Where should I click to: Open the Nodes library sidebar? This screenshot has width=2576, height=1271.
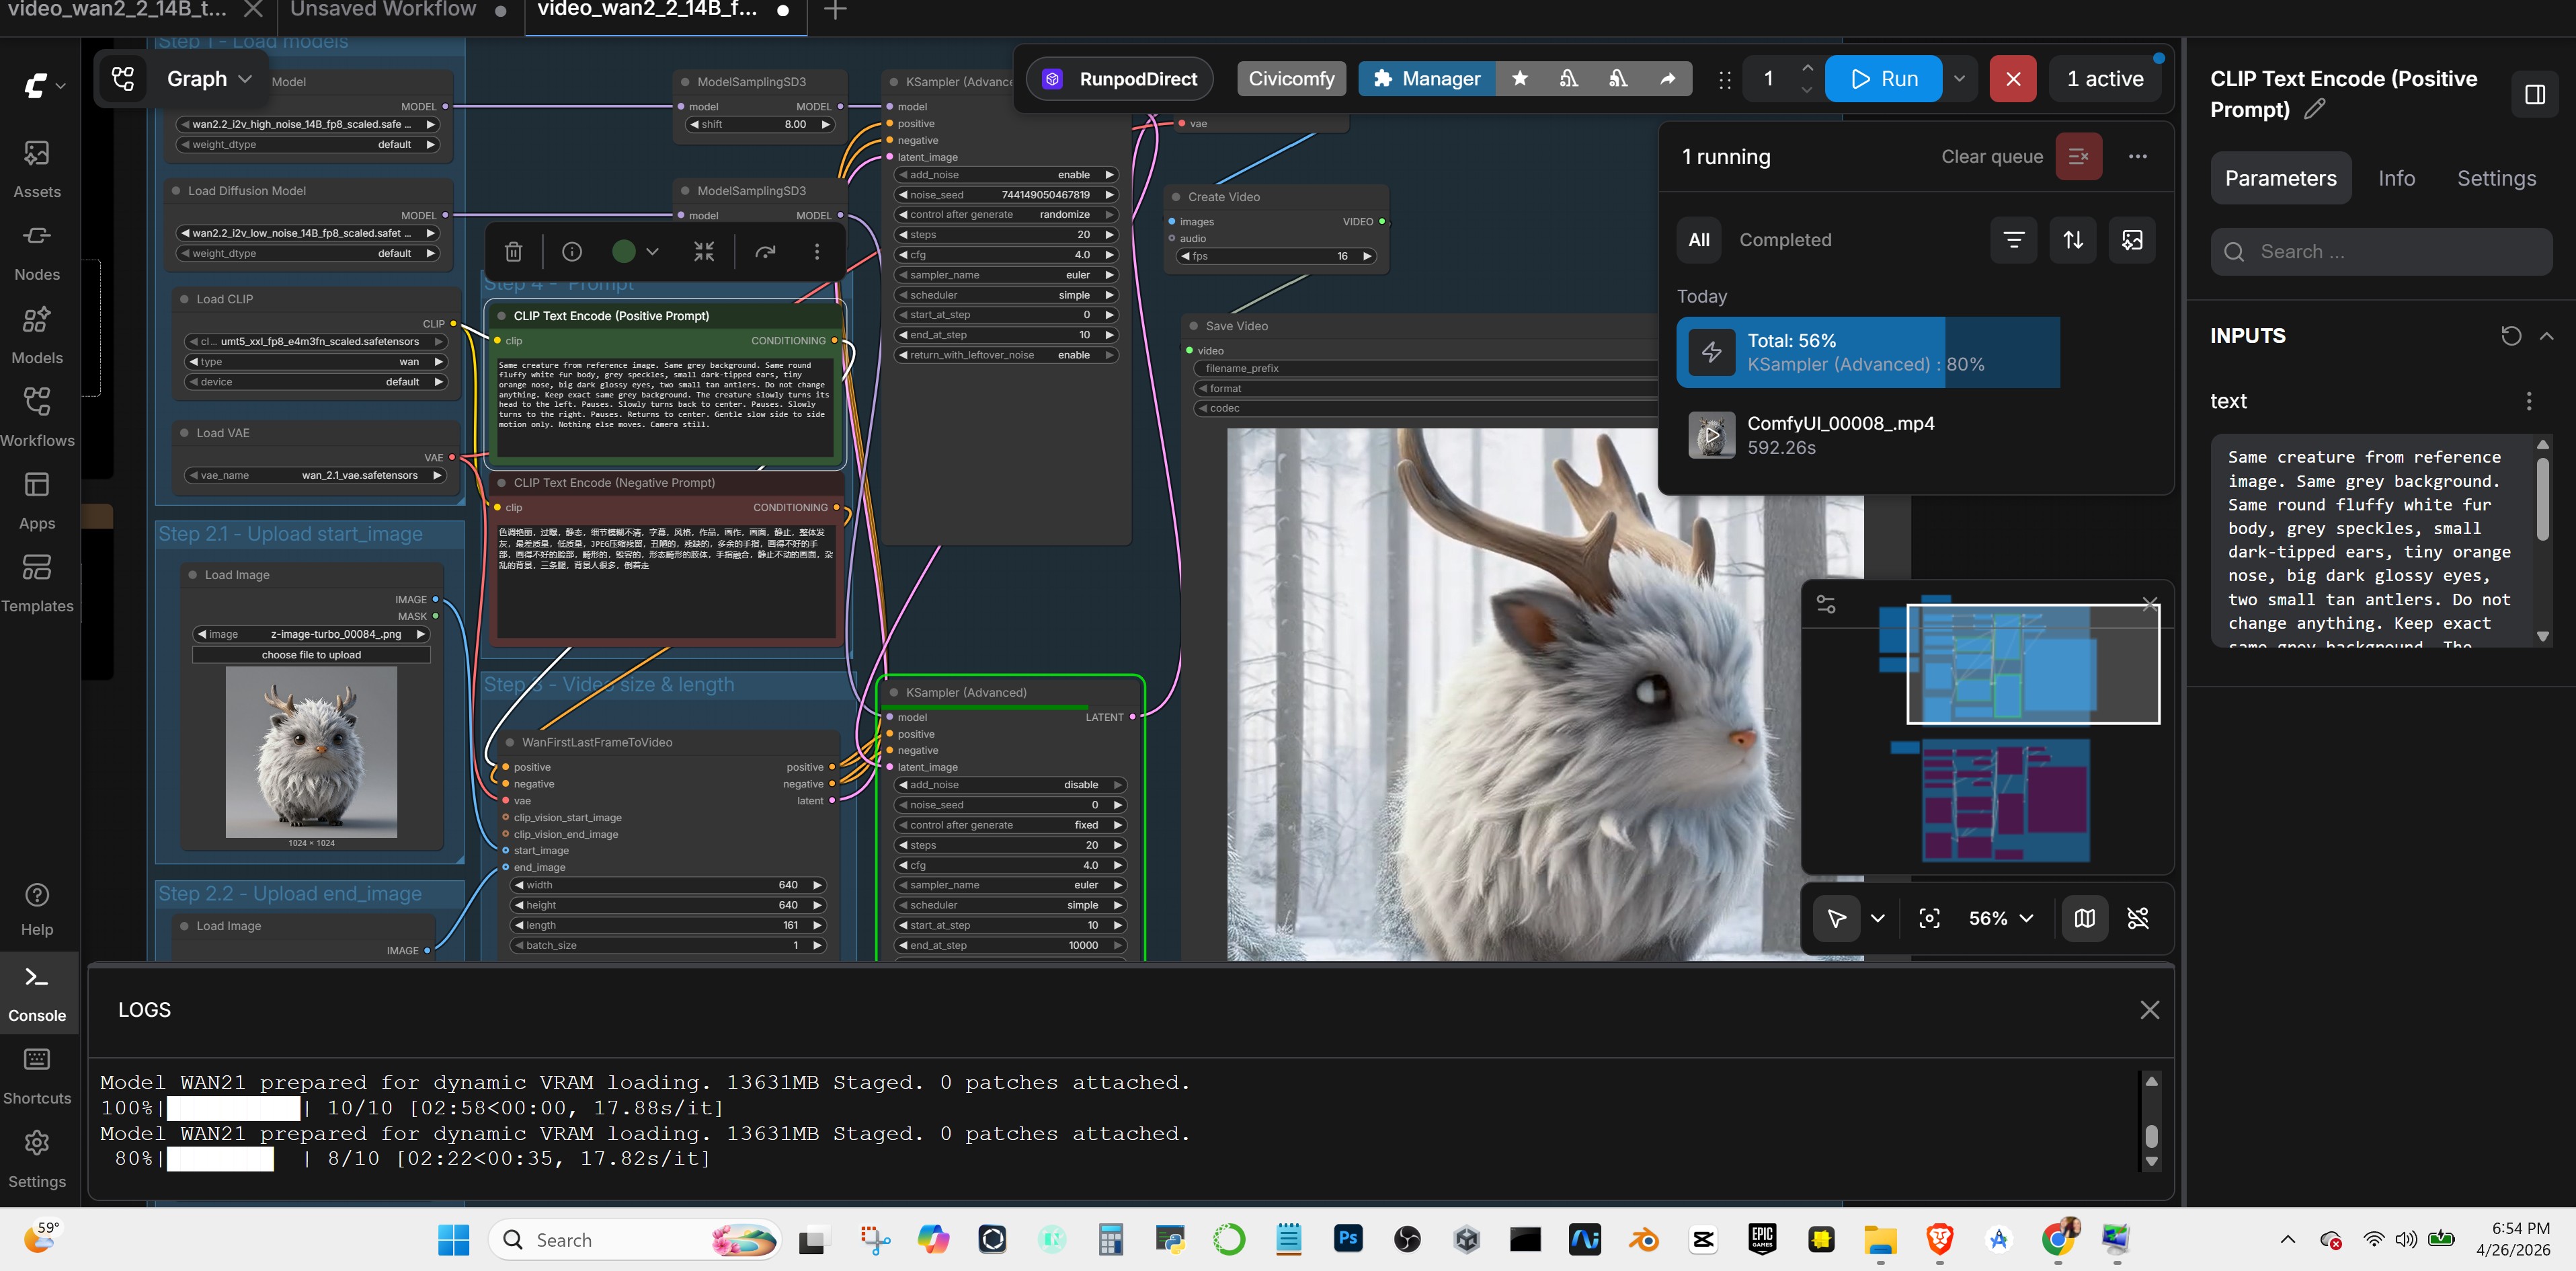(x=37, y=251)
